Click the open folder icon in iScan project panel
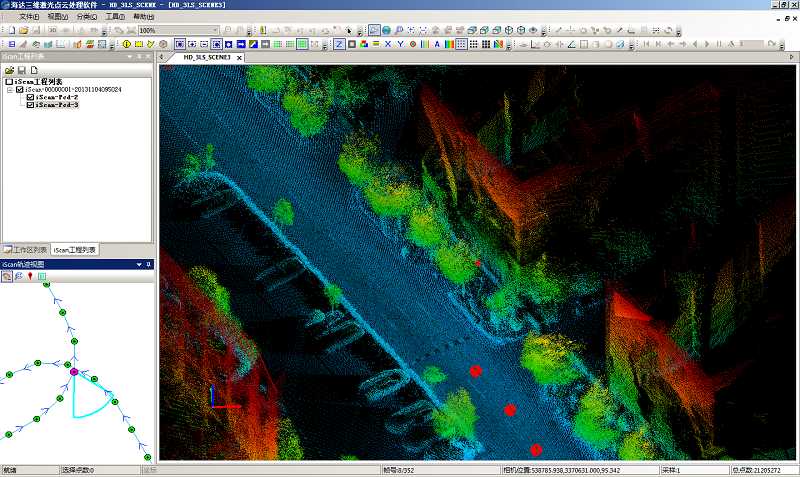This screenshot has height=477, width=800. [x=9, y=70]
